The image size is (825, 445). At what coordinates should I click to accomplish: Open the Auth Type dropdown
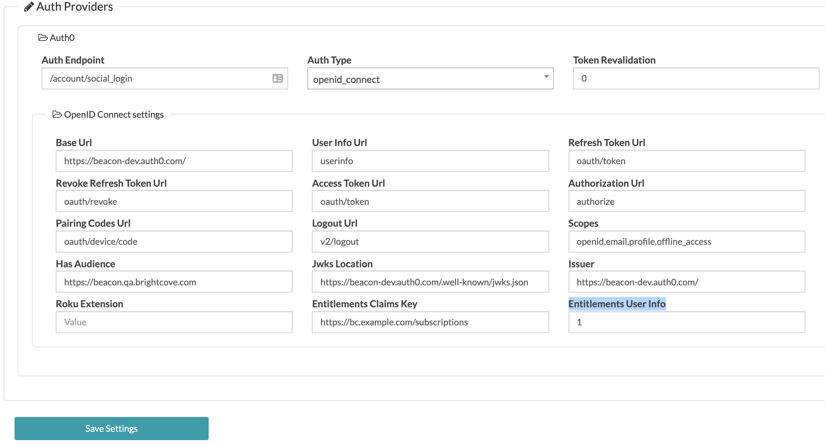click(430, 79)
